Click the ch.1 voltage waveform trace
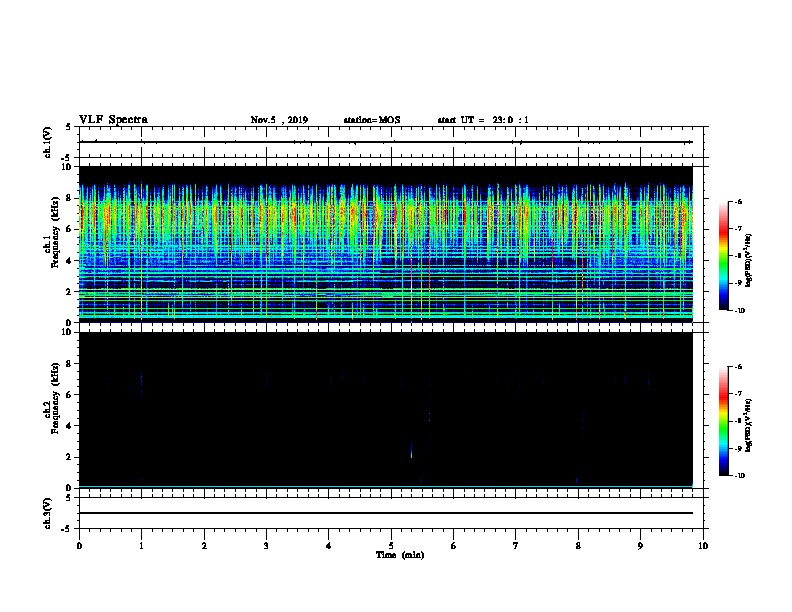 [385, 142]
